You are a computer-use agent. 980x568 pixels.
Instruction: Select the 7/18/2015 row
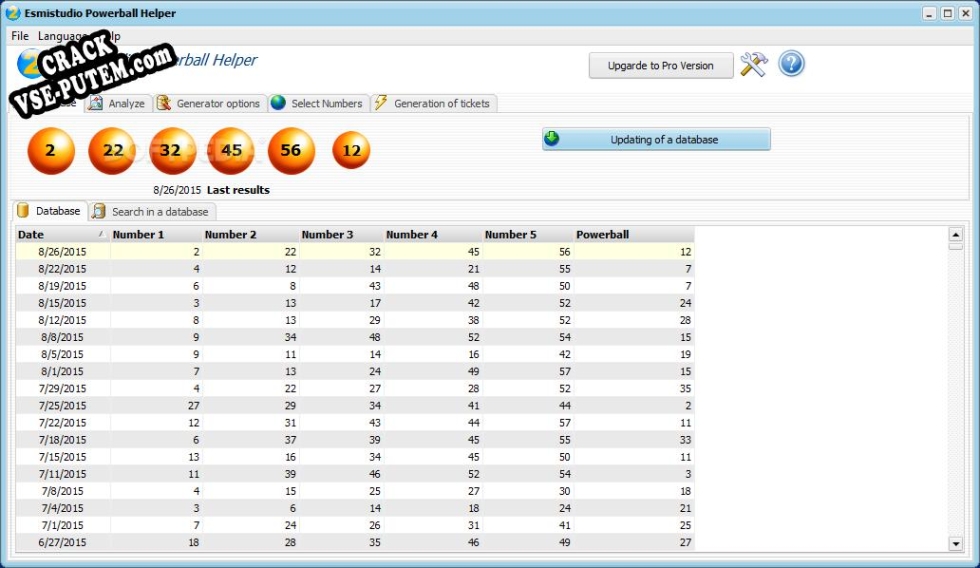(354, 439)
